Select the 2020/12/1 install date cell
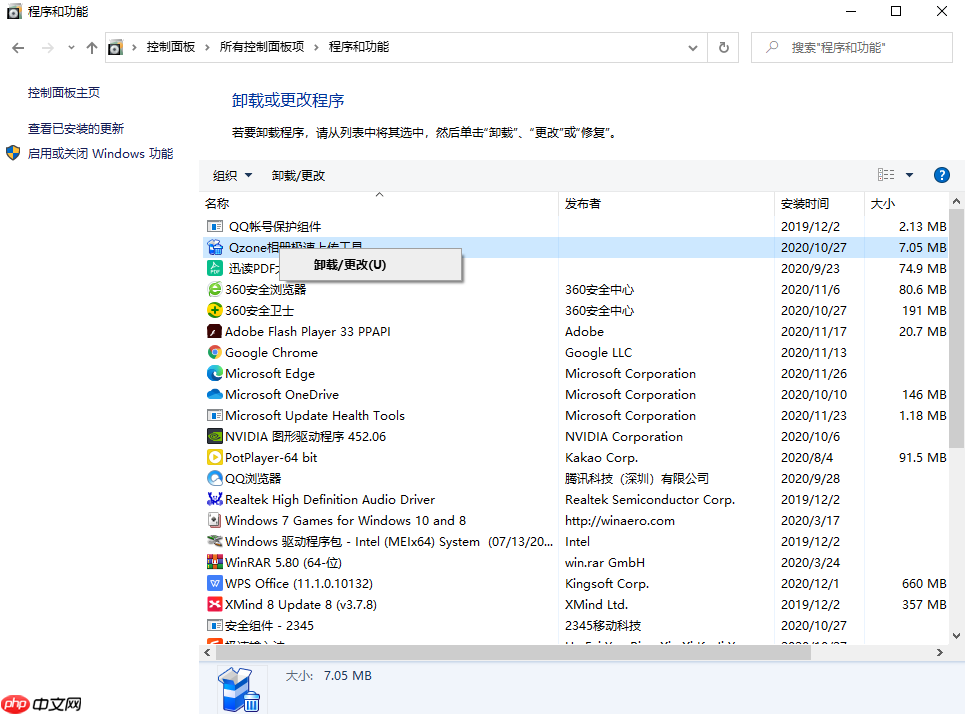This screenshot has height=714, width=965. (809, 584)
